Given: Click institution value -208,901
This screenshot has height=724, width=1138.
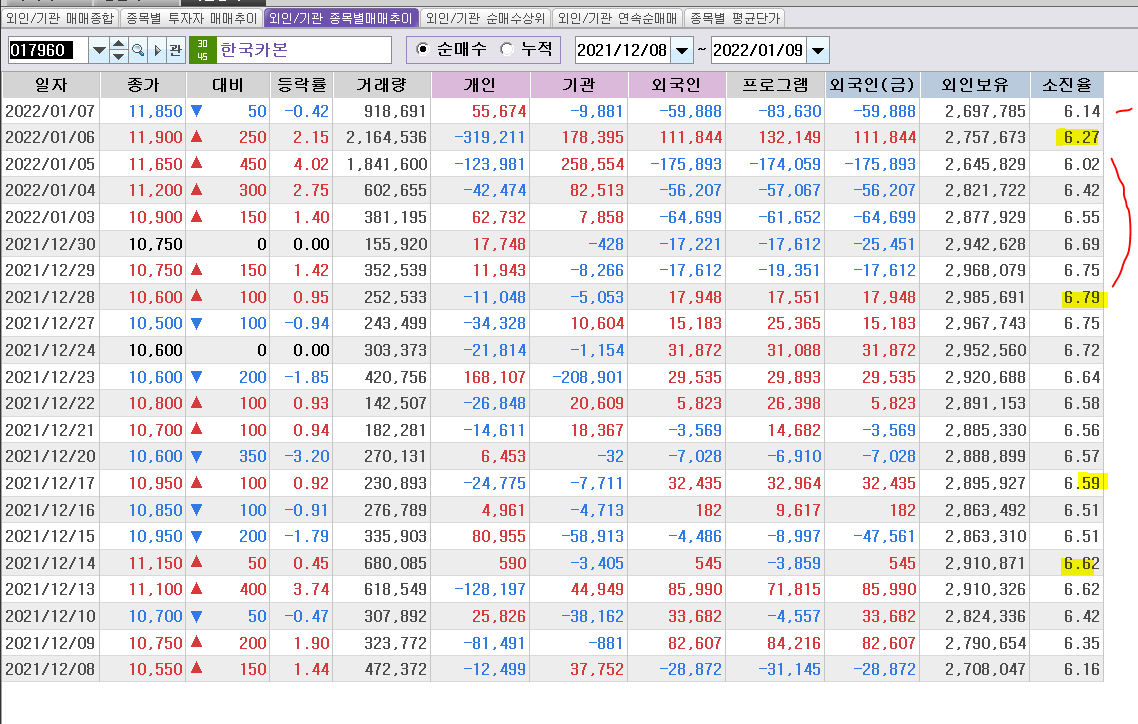Looking at the screenshot, I should point(588,377).
